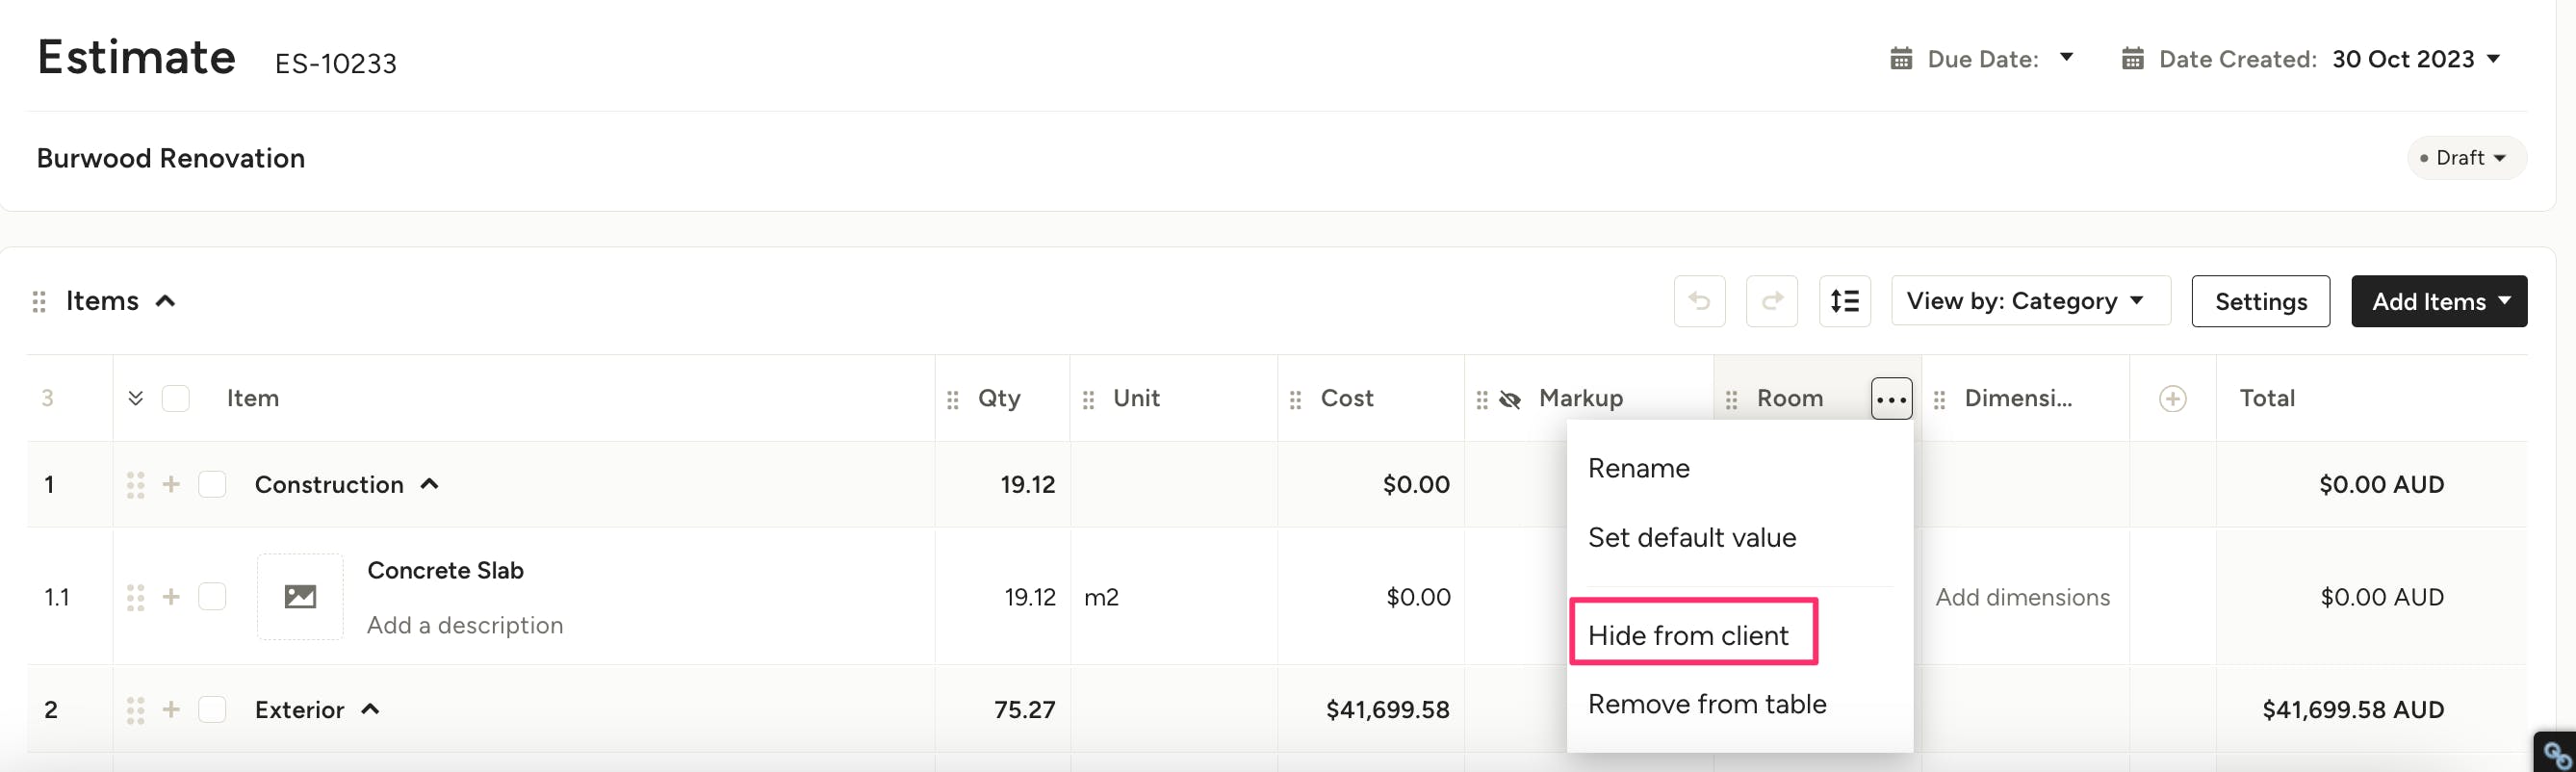Click the row height spacing icon
The height and width of the screenshot is (772, 2576).
pyautogui.click(x=1844, y=301)
